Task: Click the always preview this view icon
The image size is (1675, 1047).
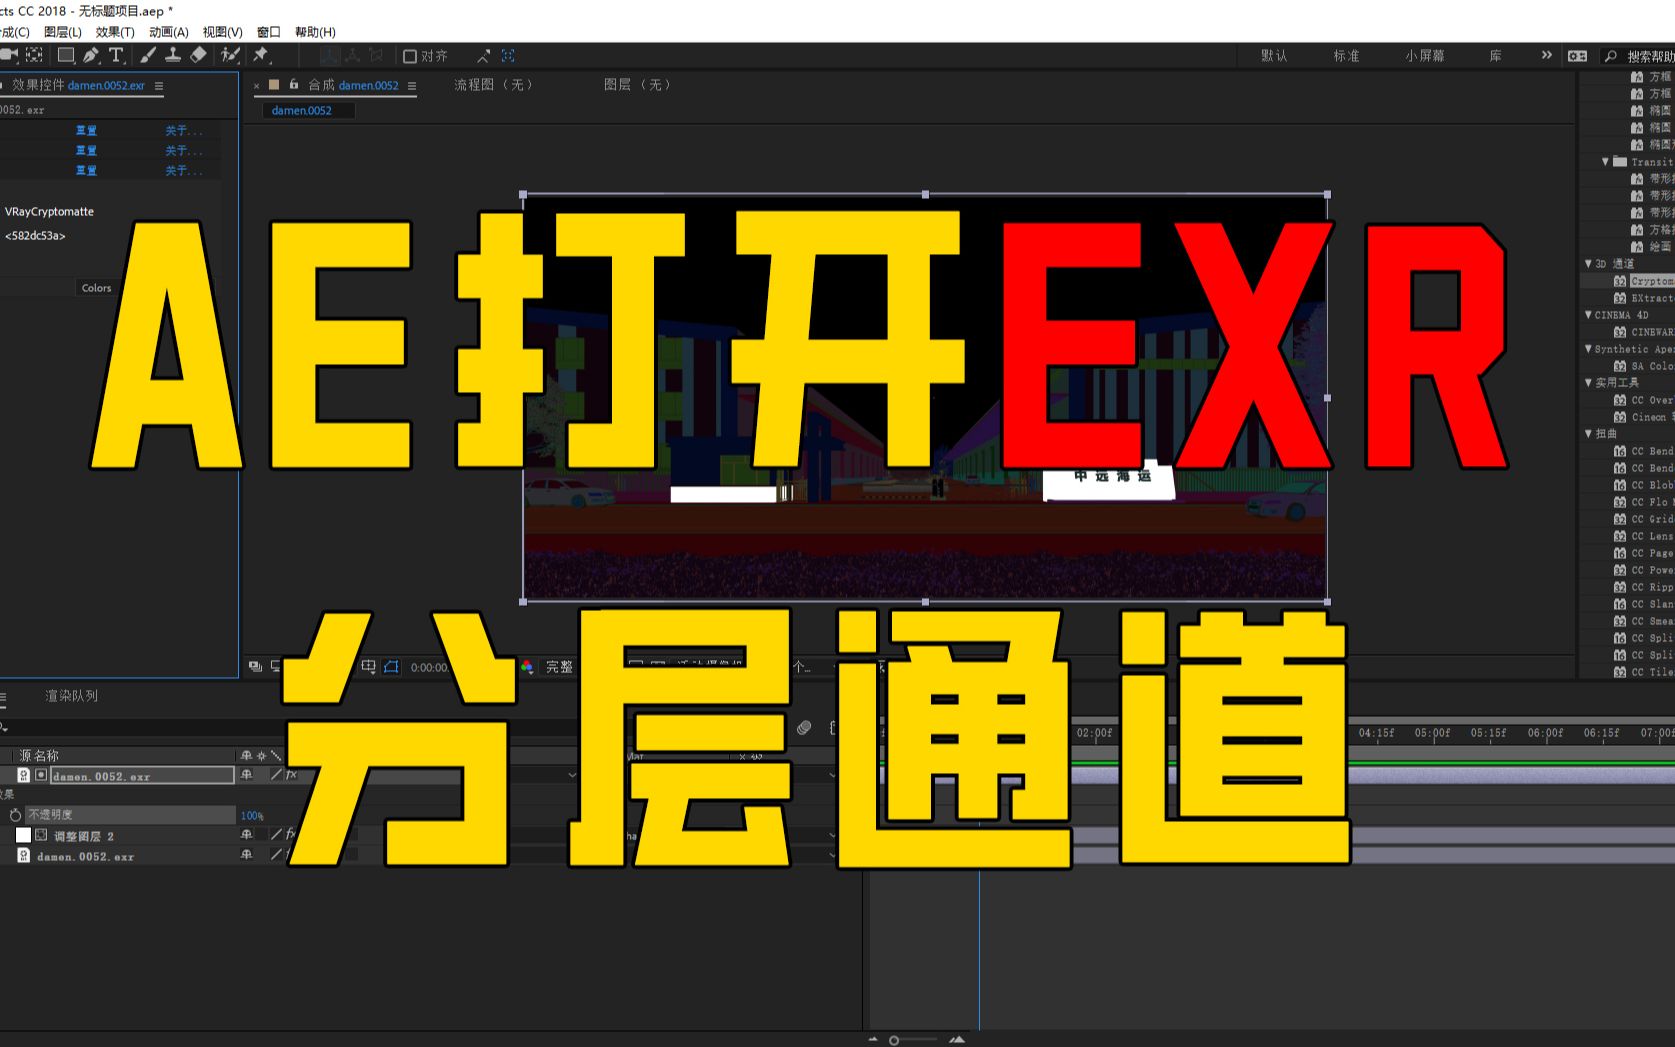Action: [x=256, y=667]
